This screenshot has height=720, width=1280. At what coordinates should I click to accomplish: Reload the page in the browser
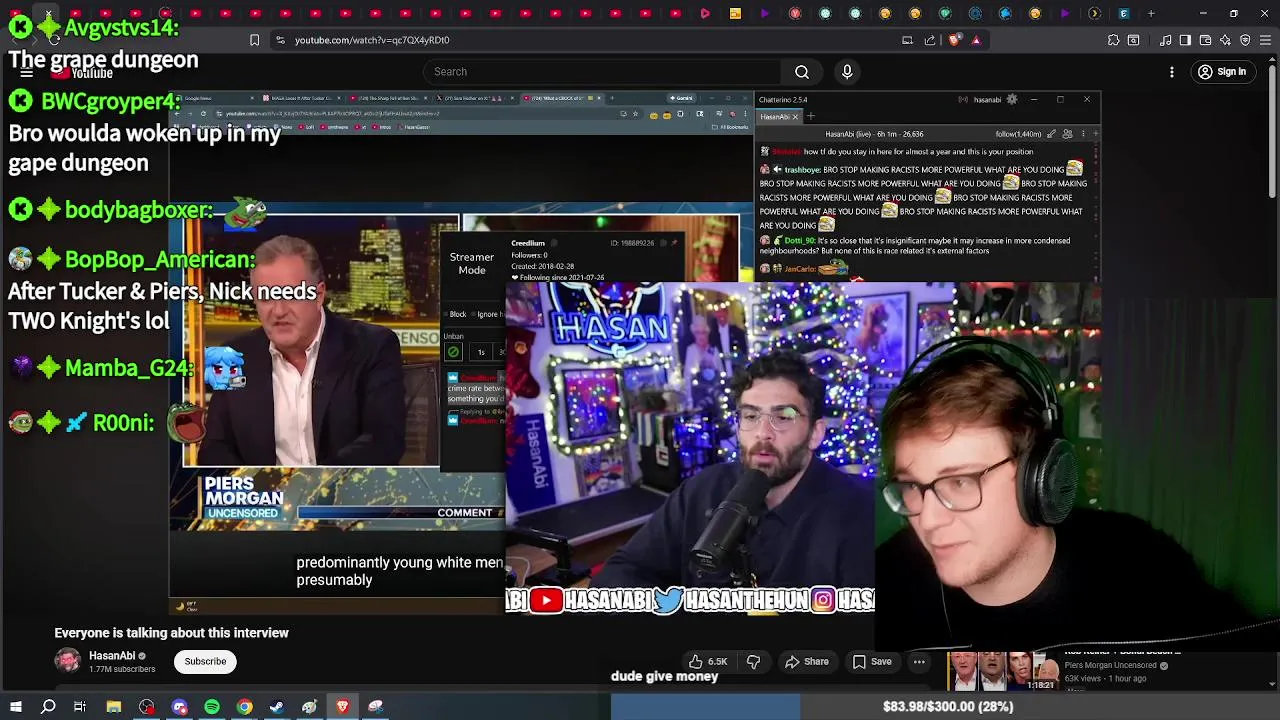tap(54, 40)
